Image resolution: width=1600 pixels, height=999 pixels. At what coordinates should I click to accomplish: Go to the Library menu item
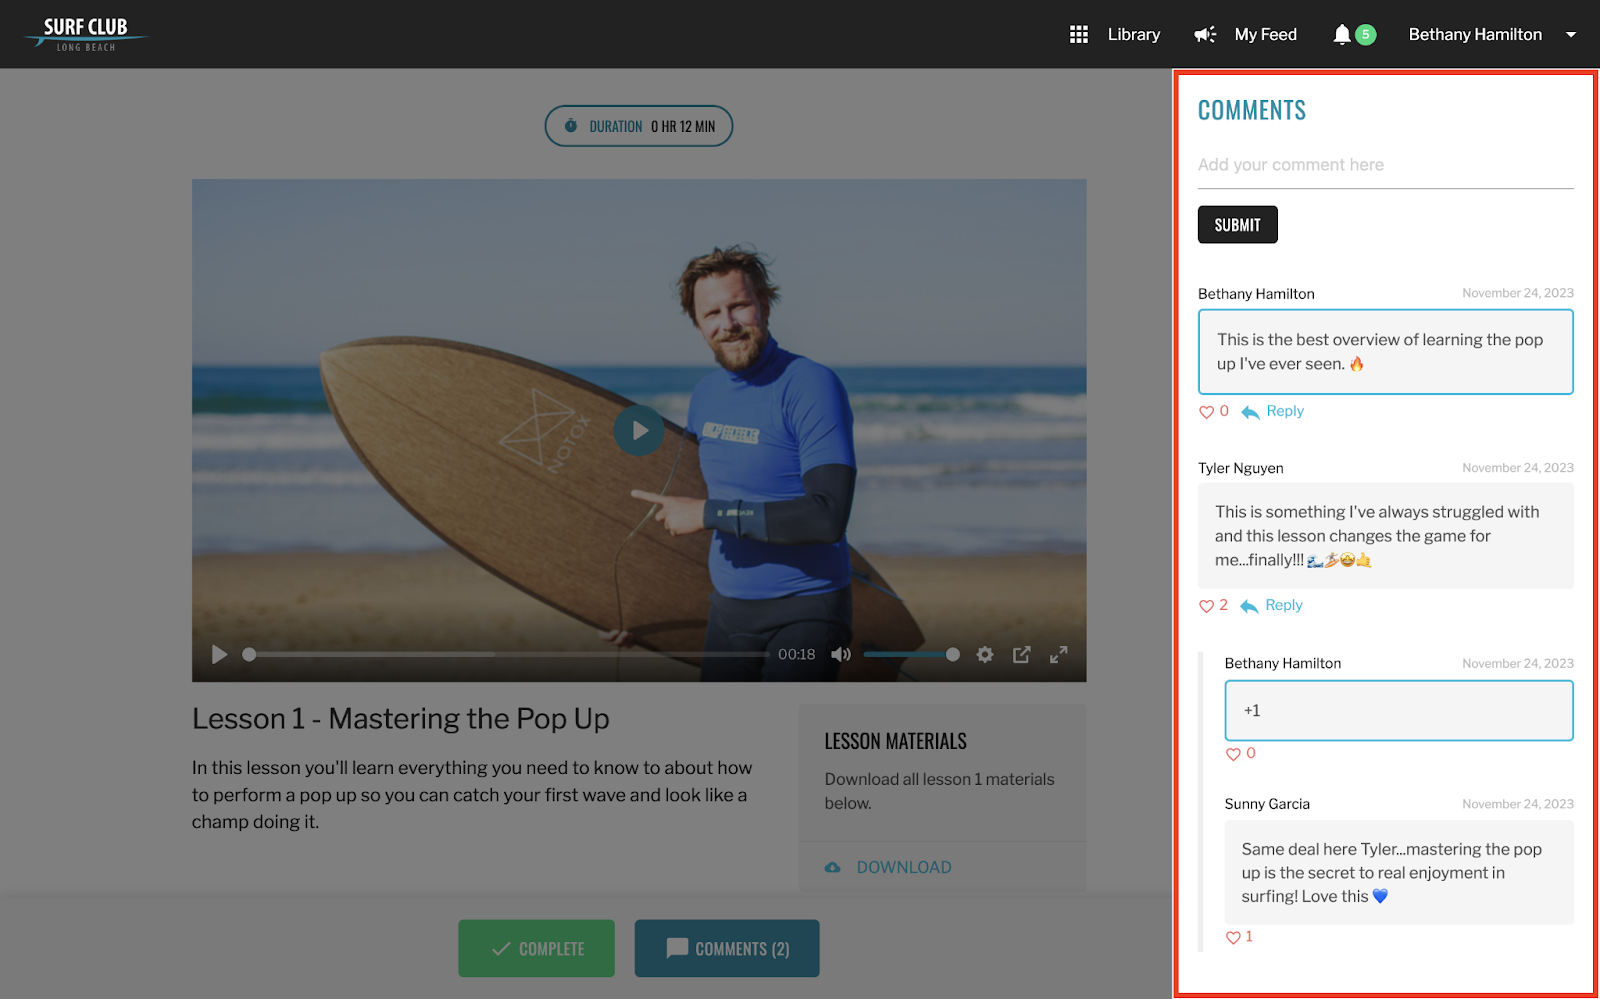coord(1134,35)
